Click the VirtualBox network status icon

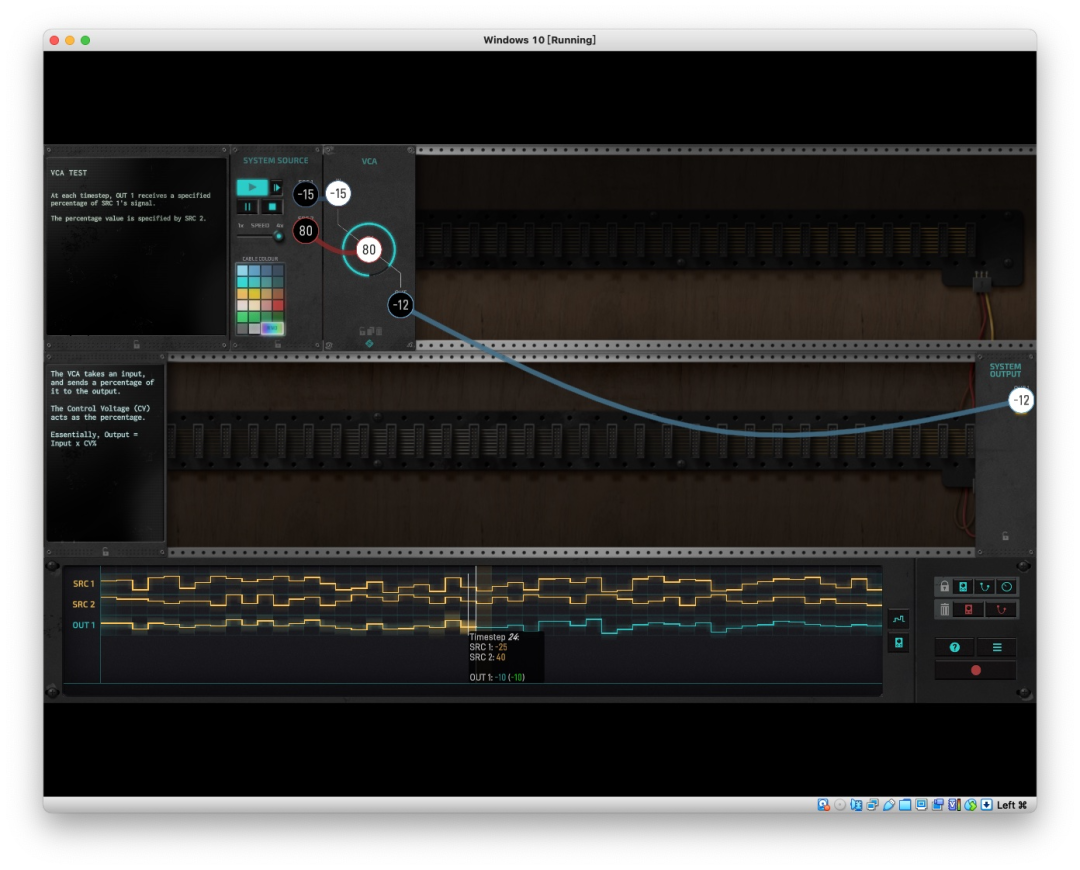pyautogui.click(x=873, y=805)
